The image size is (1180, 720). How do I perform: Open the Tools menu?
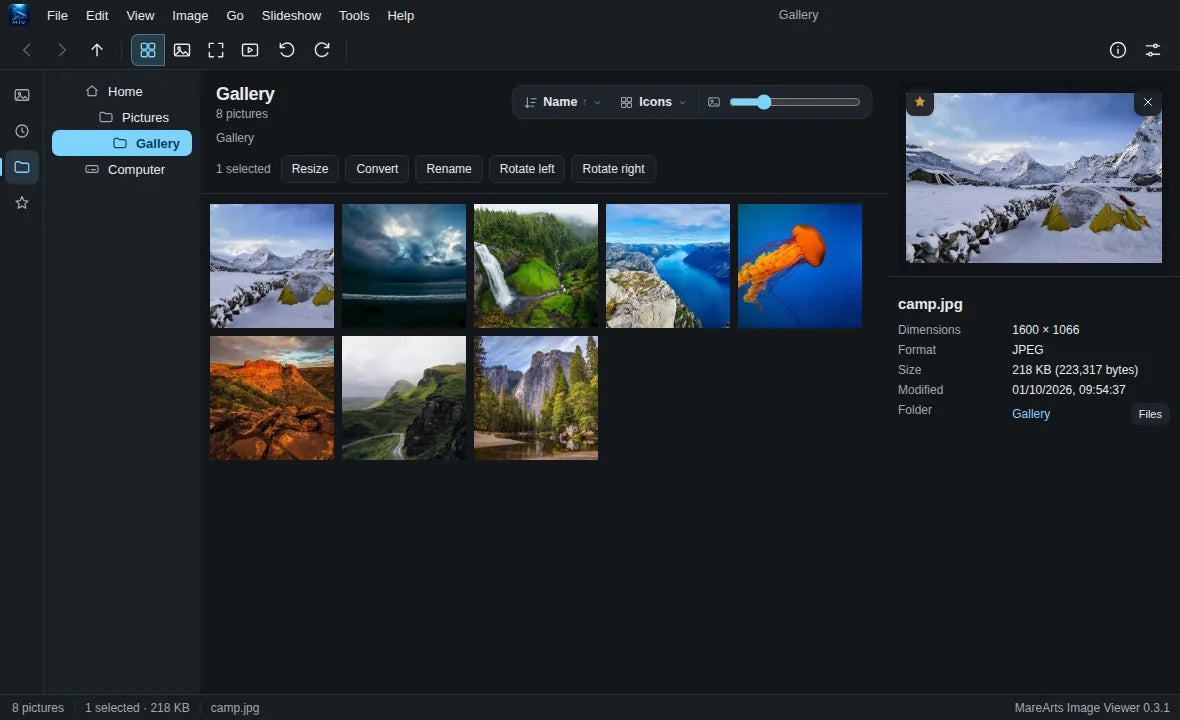(x=354, y=15)
